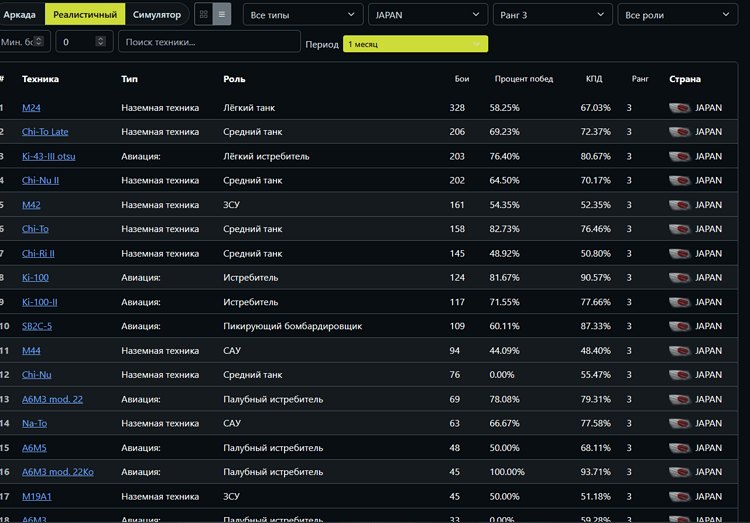Open the Chi-Ri II vehicle link
The image size is (750, 523).
[x=38, y=254]
